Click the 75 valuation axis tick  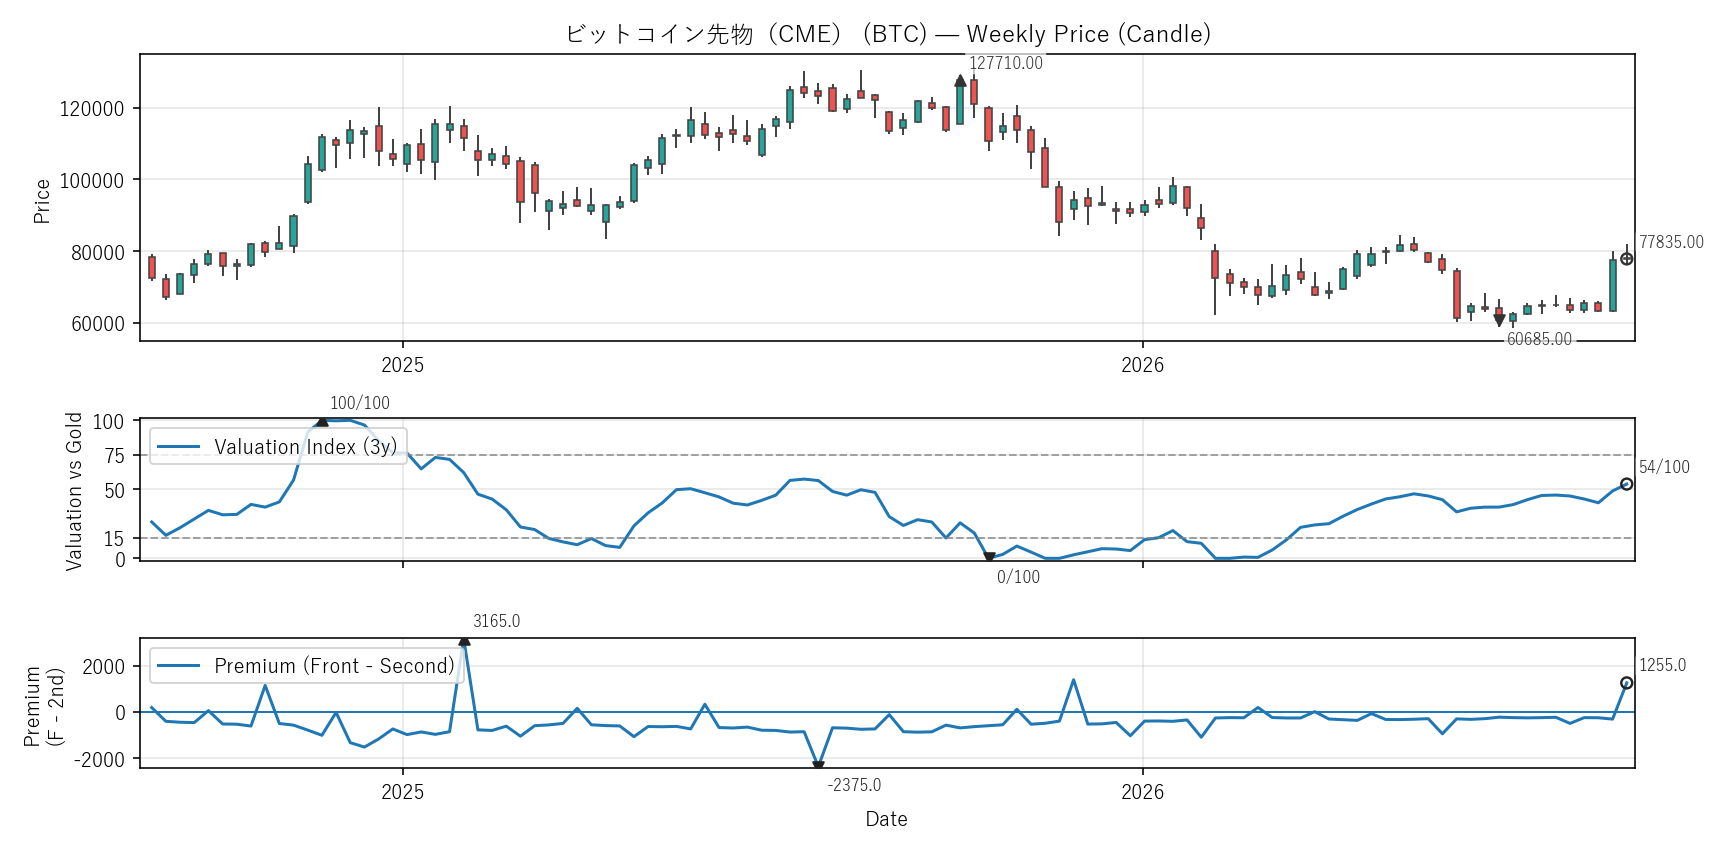pos(115,456)
